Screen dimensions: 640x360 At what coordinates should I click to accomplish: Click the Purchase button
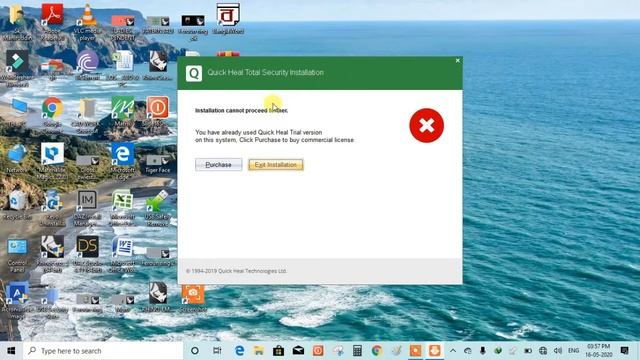218,164
